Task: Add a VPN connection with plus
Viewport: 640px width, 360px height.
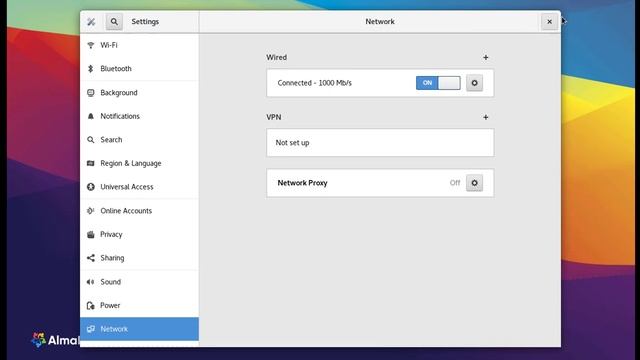Action: point(486,117)
